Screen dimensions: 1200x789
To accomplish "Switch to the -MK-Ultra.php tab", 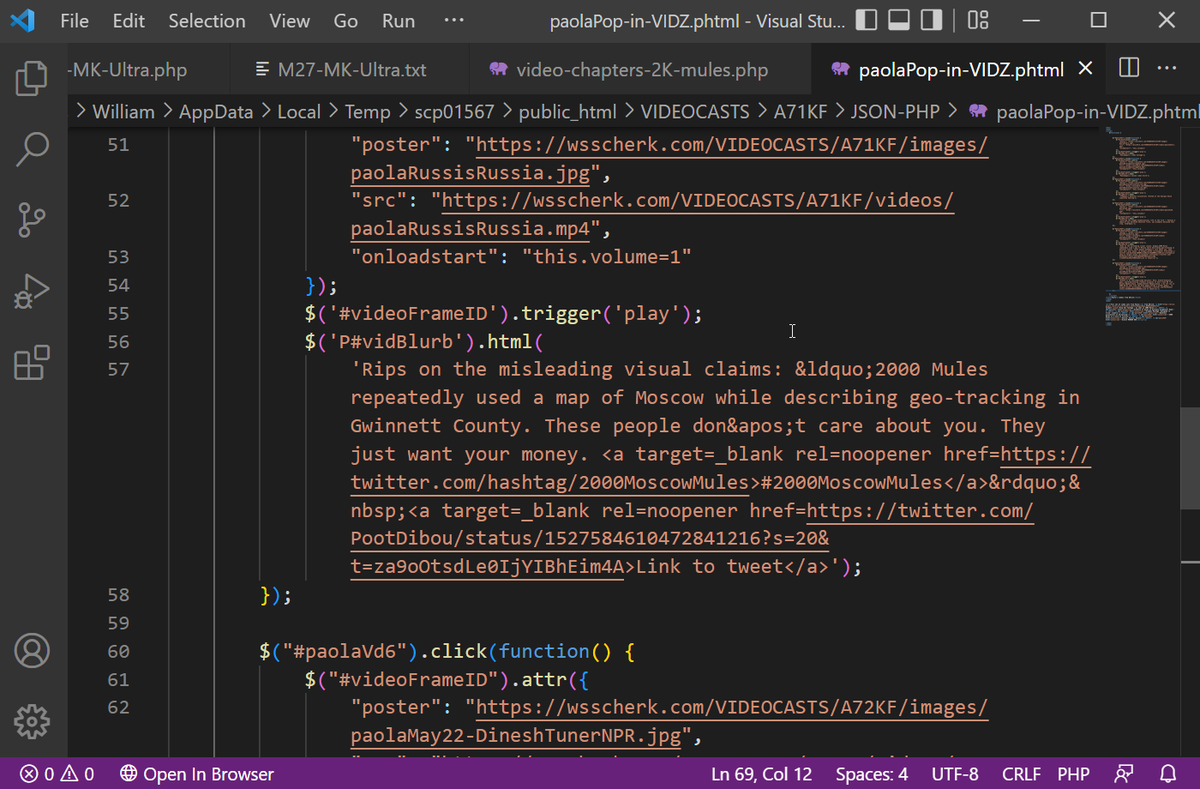I will point(151,69).
